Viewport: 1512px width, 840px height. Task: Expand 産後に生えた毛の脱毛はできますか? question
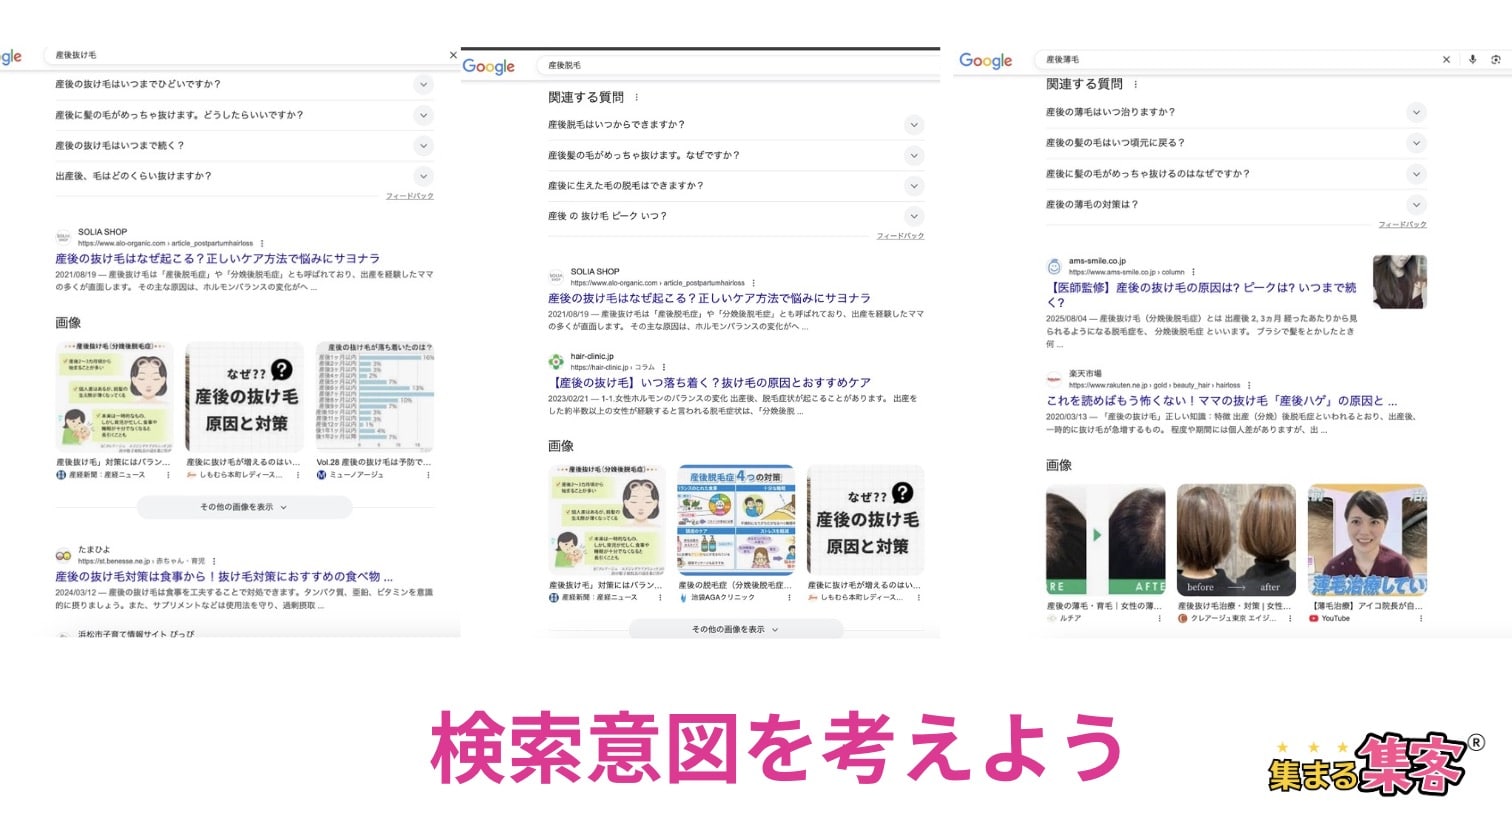[914, 186]
